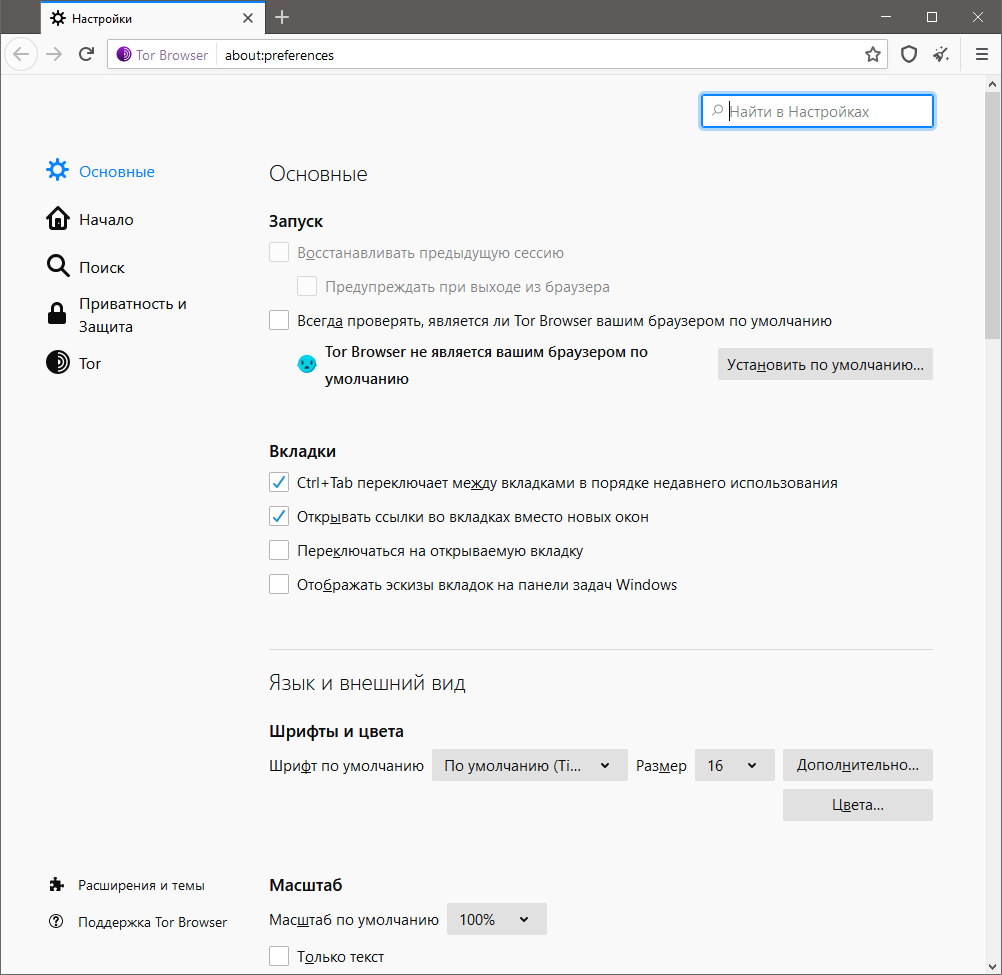The width and height of the screenshot is (1002, 975).
Task: Click the New Identity broom icon
Action: click(941, 54)
